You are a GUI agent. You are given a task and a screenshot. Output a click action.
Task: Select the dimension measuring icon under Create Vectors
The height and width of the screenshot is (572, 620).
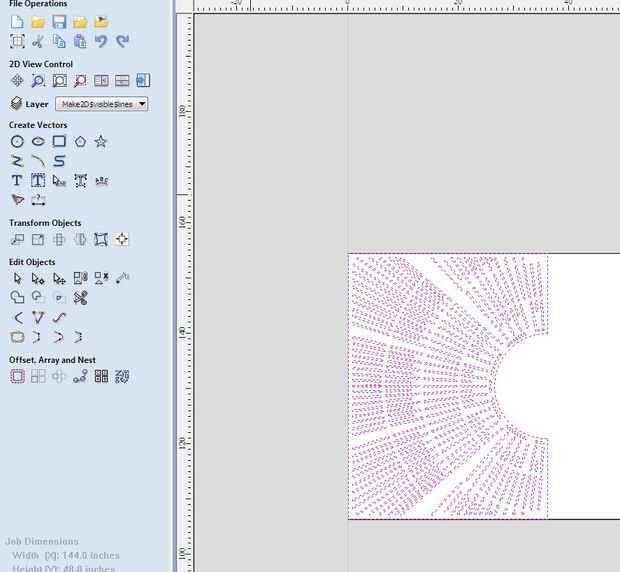(38, 200)
